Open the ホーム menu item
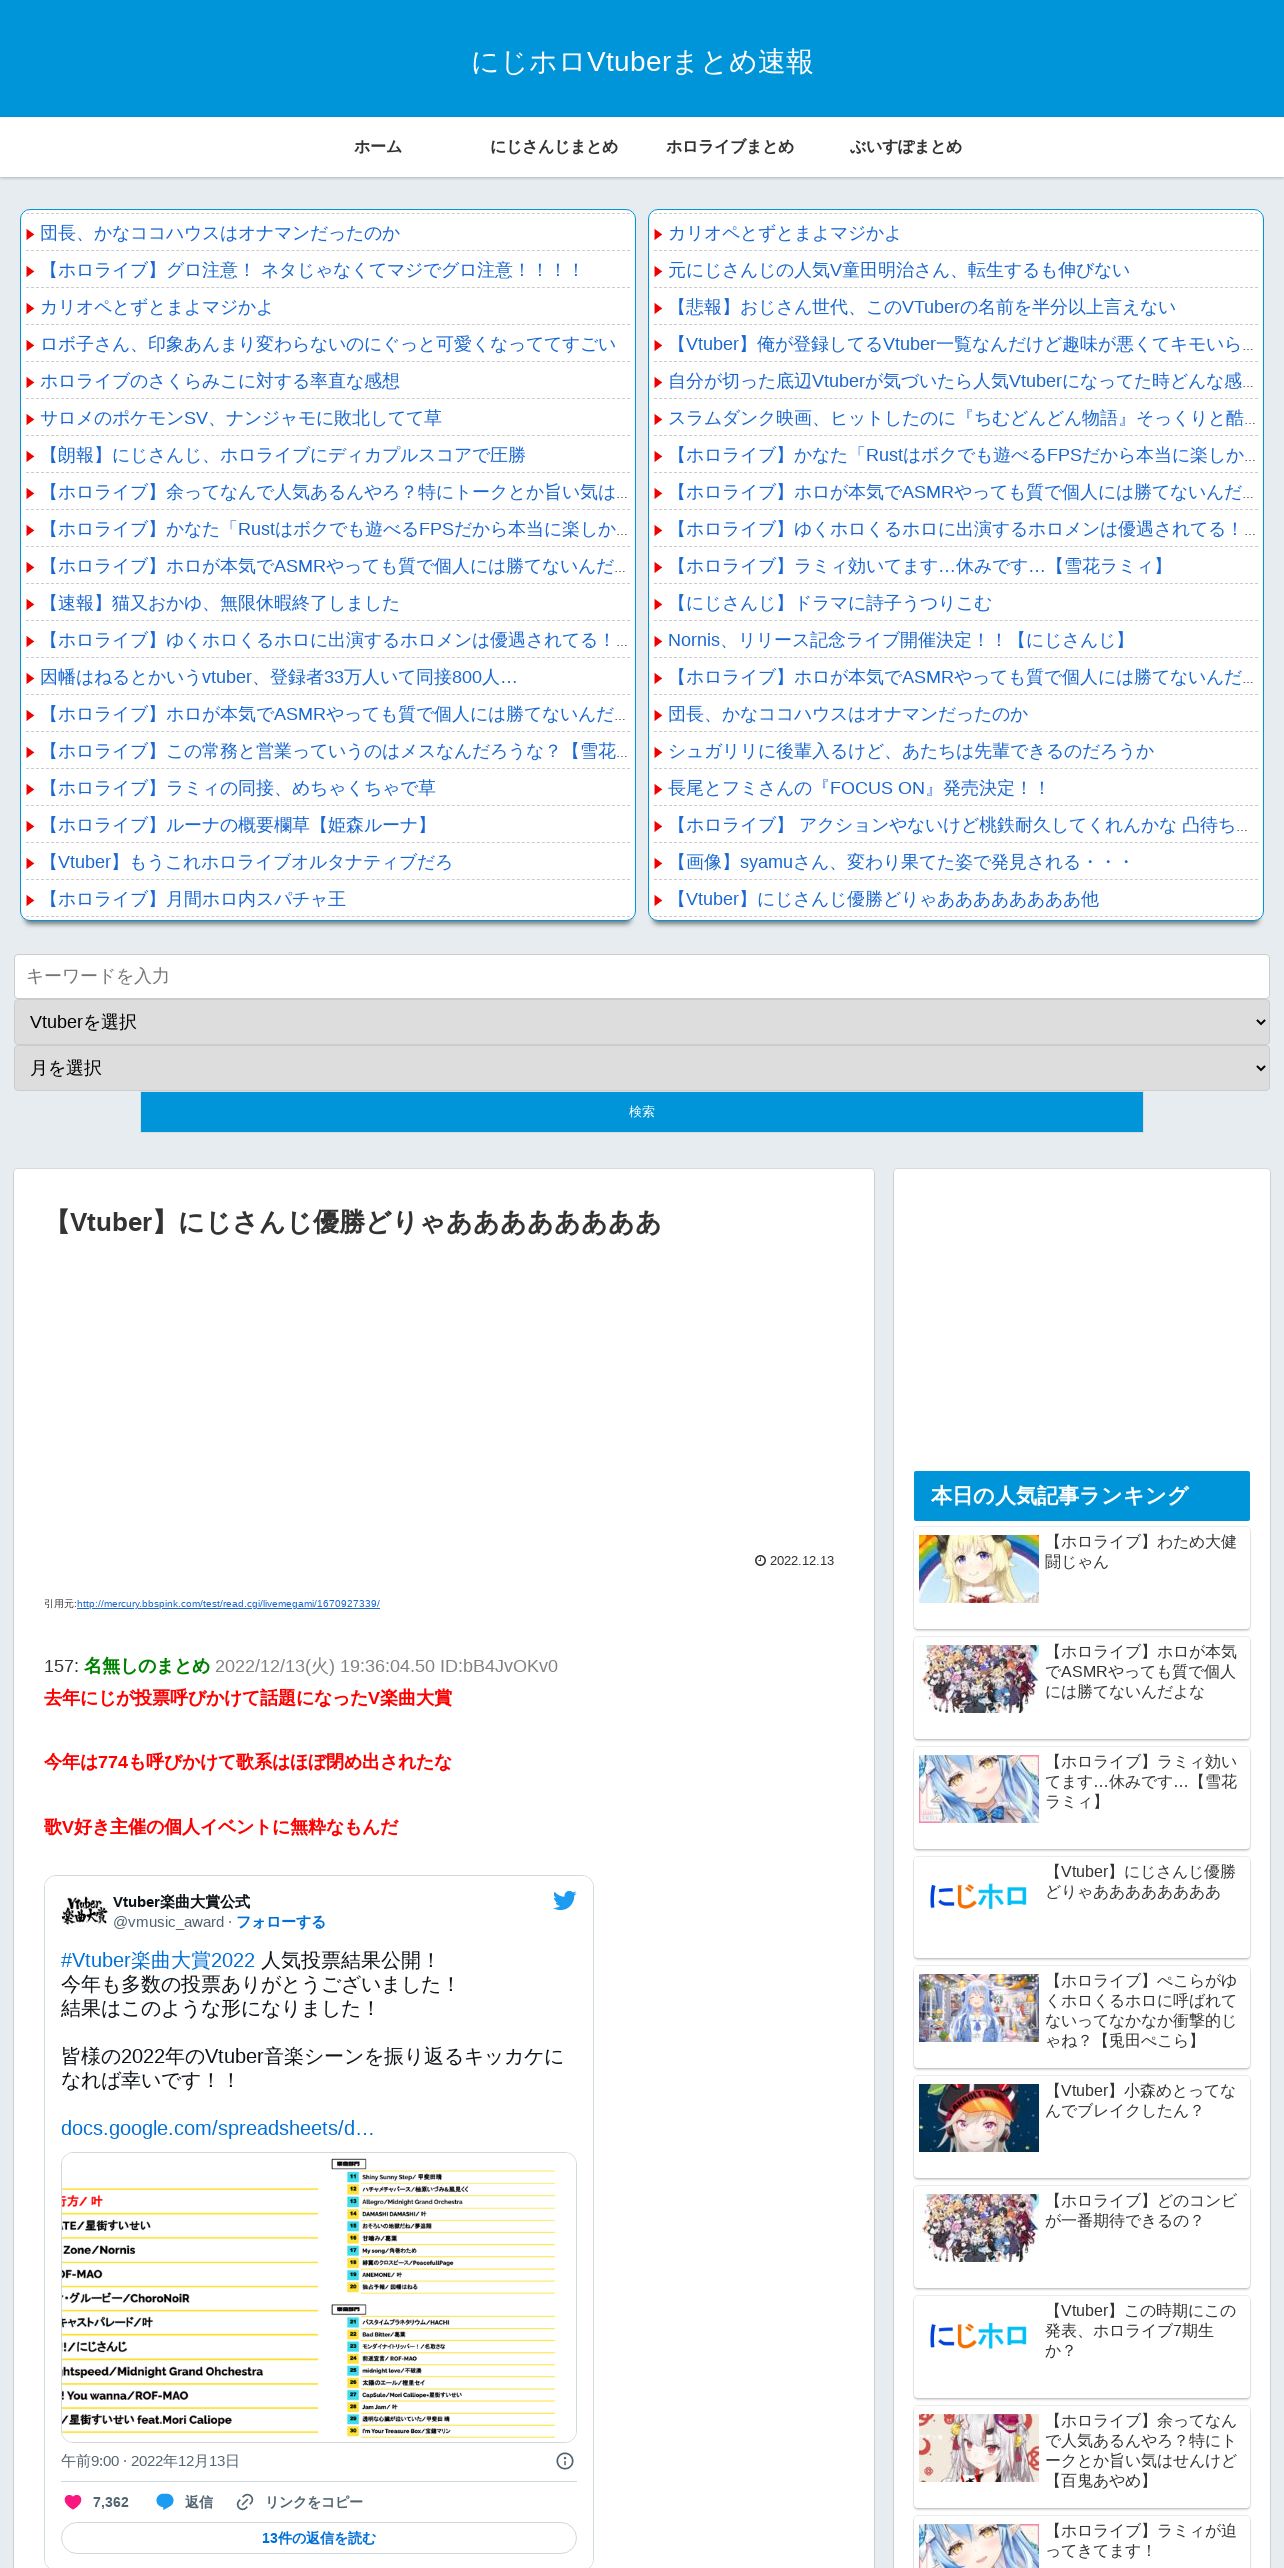Image resolution: width=1284 pixels, height=2568 pixels. point(378,147)
